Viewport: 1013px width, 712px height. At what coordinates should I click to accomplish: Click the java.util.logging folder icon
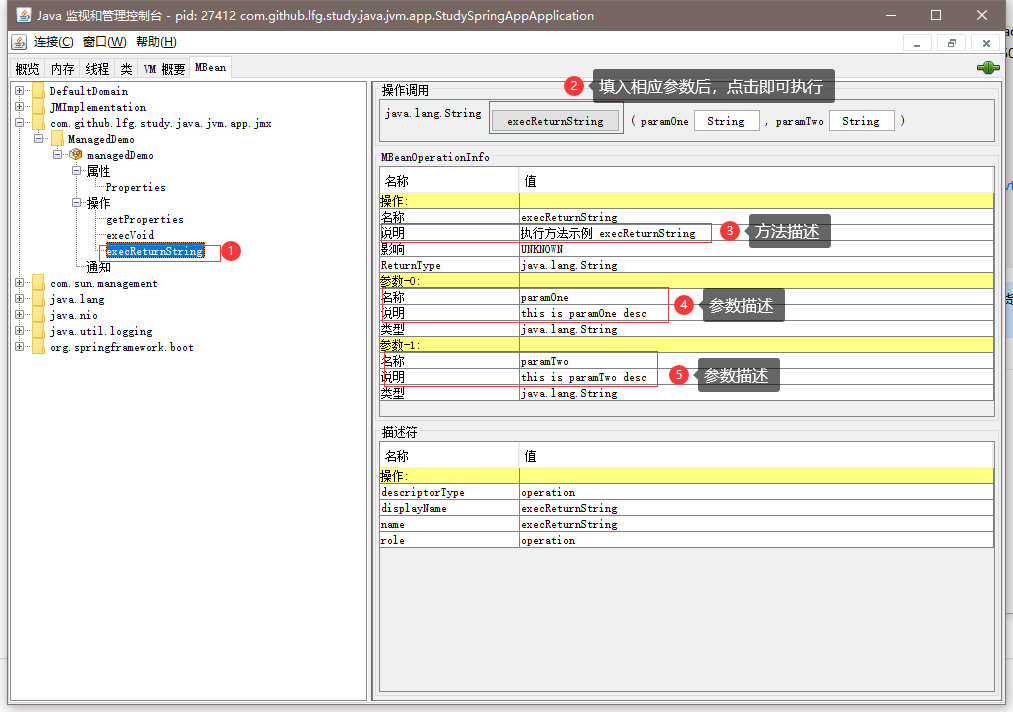(x=39, y=331)
